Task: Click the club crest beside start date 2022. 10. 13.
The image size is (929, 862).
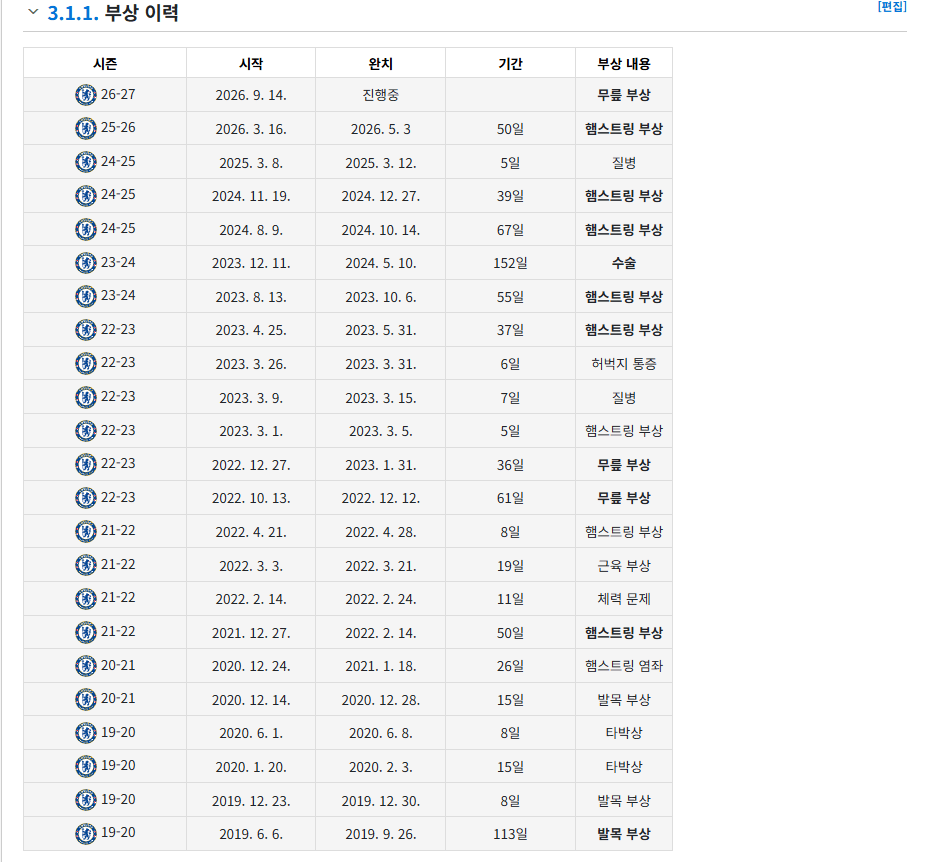Action: pyautogui.click(x=86, y=498)
